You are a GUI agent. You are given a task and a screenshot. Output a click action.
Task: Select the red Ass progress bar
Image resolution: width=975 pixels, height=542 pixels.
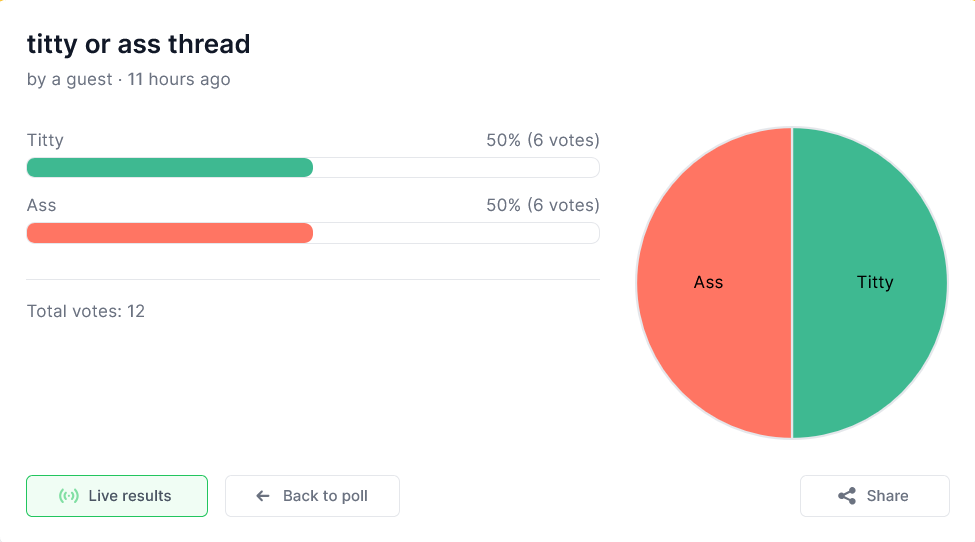click(x=170, y=233)
